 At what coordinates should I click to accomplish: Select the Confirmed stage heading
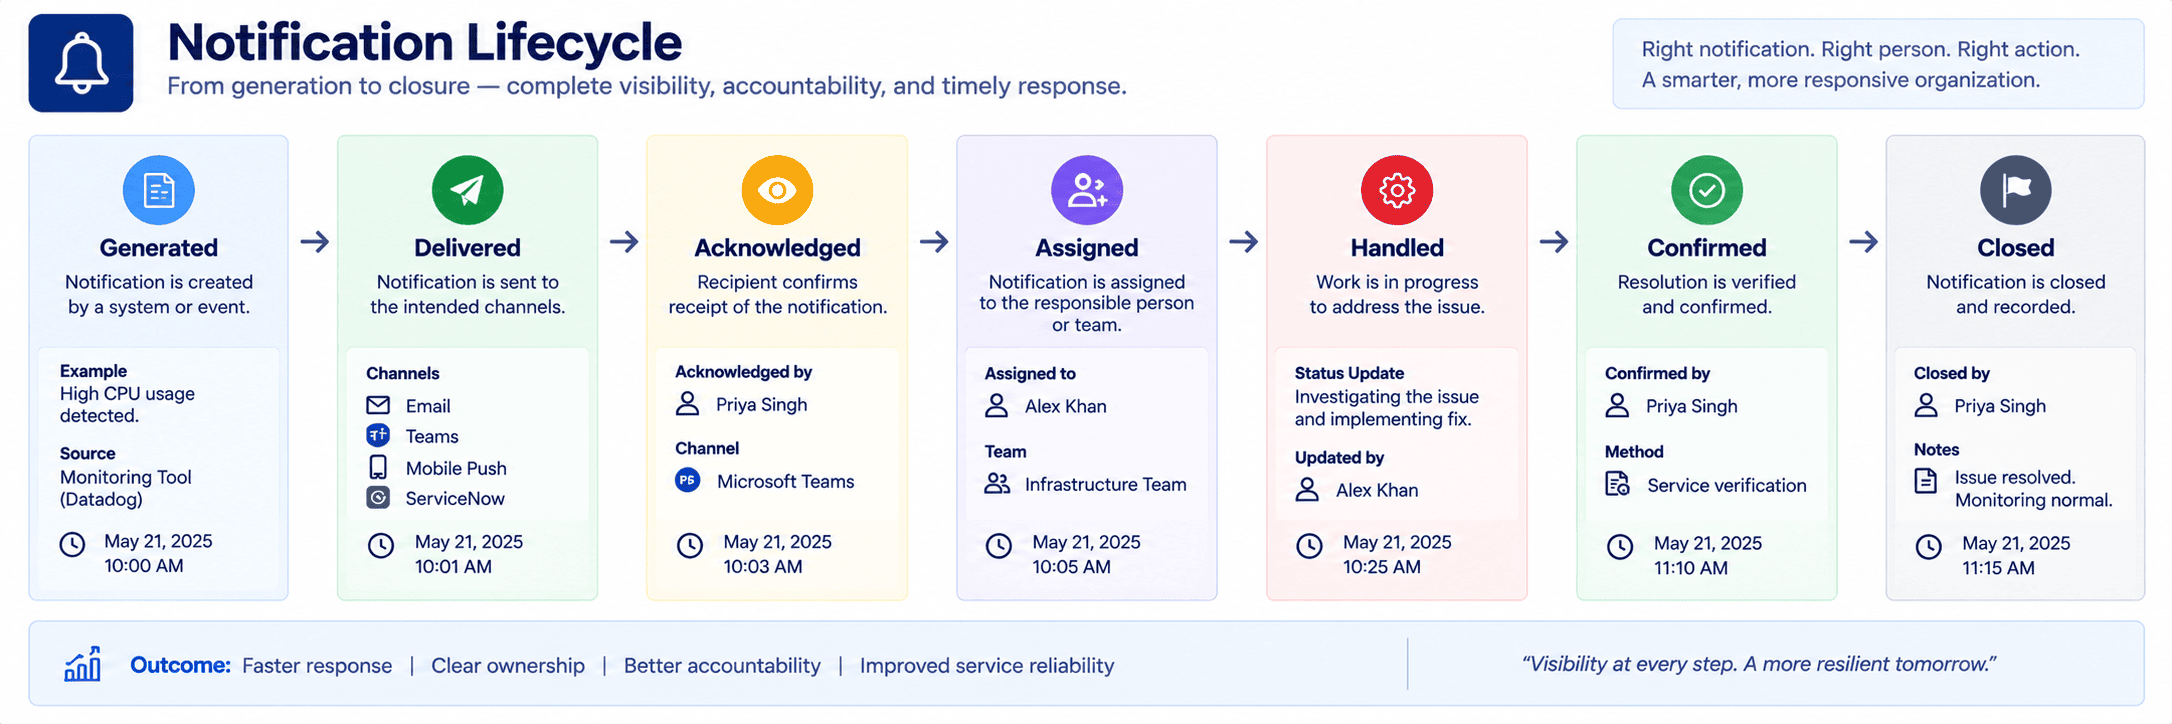(1707, 247)
